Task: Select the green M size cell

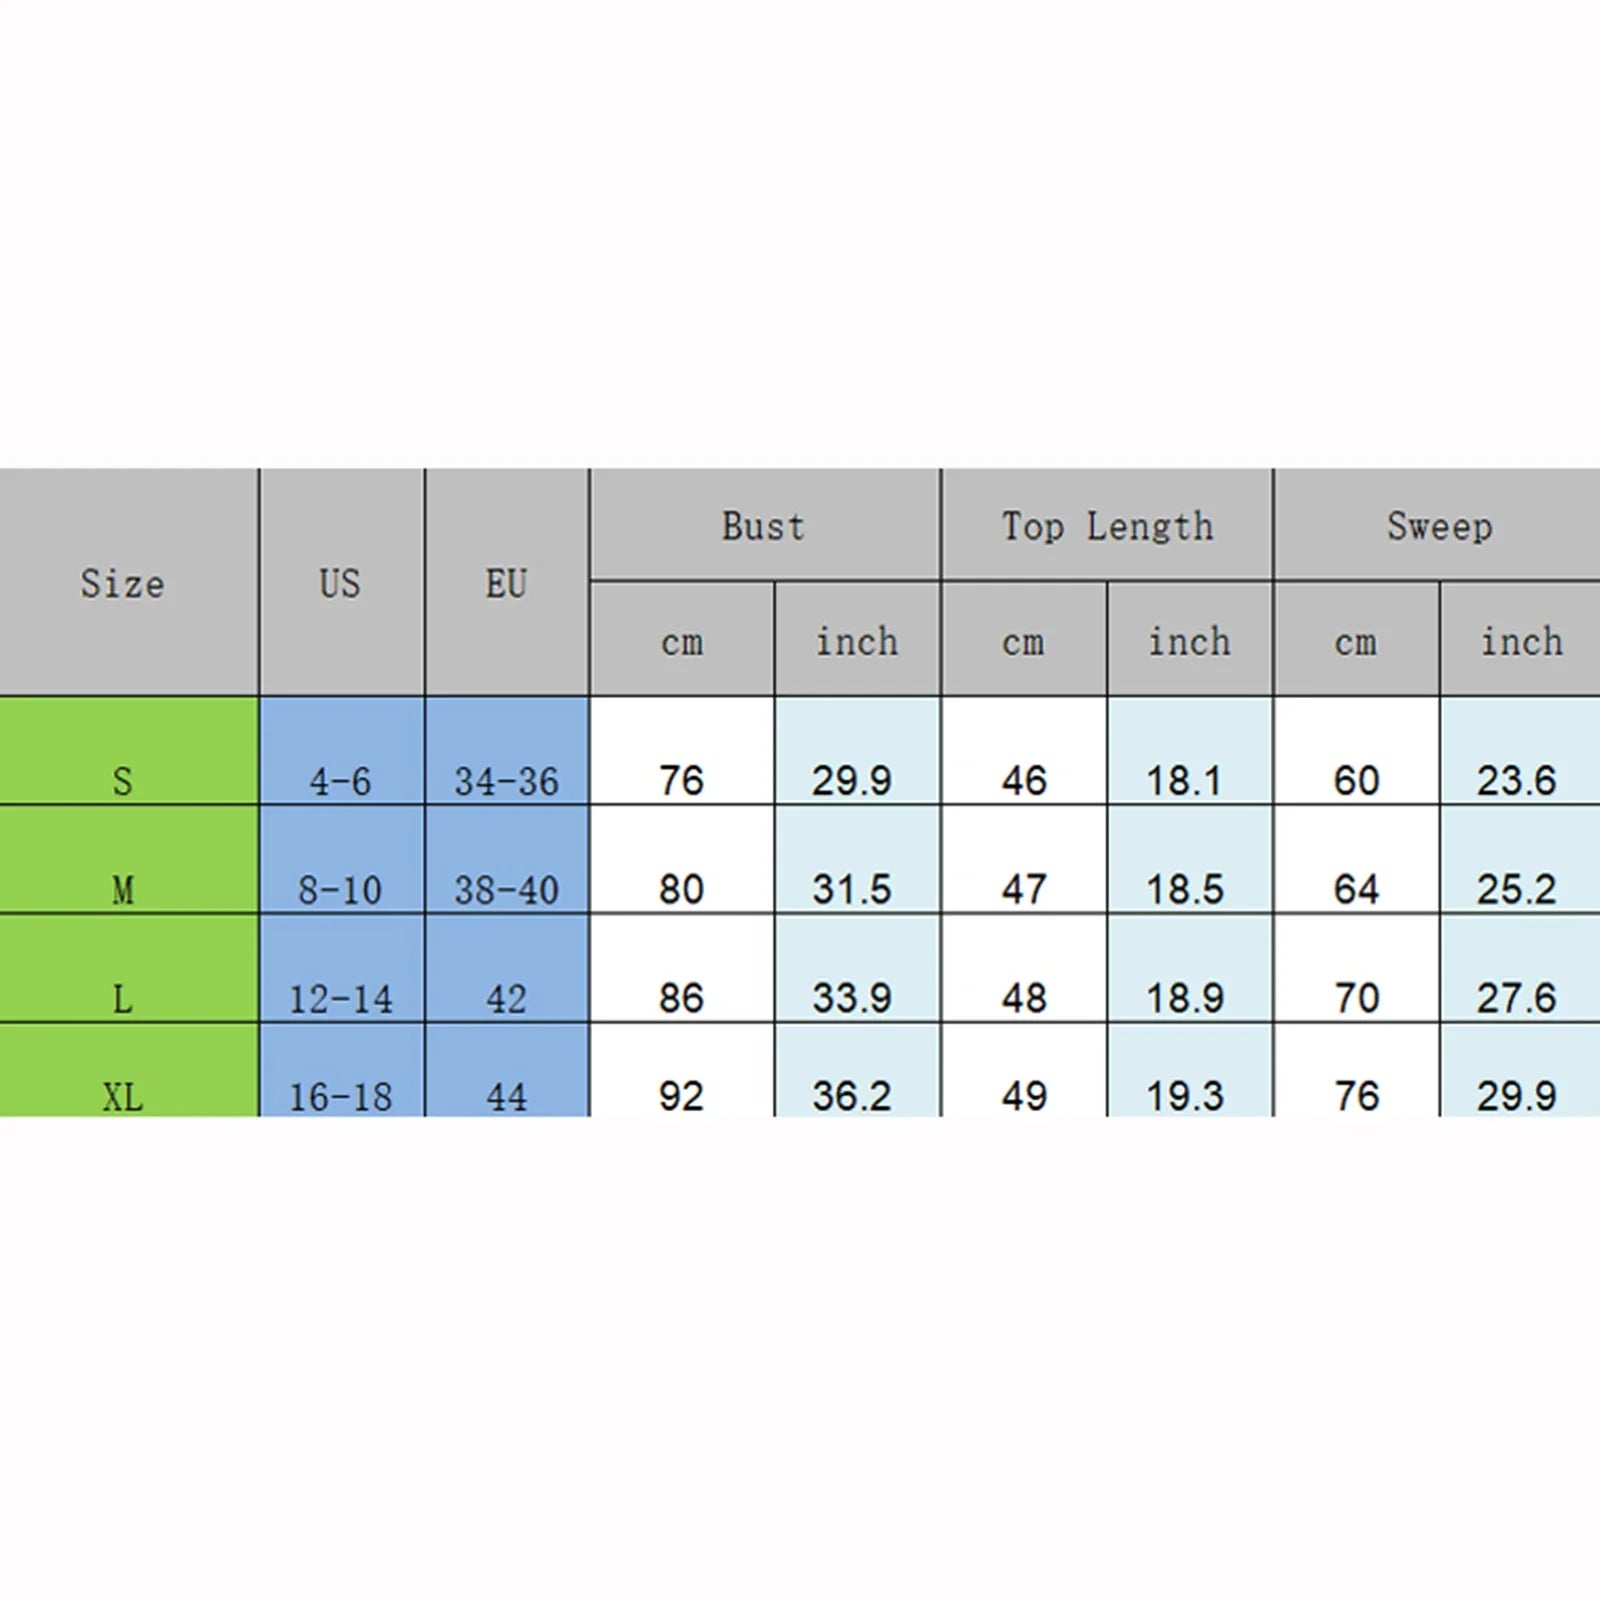Action: pos(129,859)
